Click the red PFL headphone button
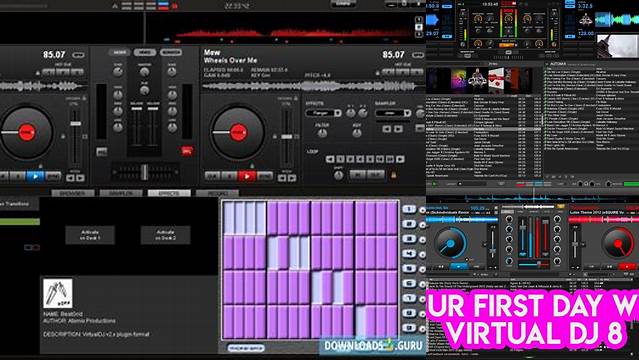 pyautogui.click(x=187, y=151)
